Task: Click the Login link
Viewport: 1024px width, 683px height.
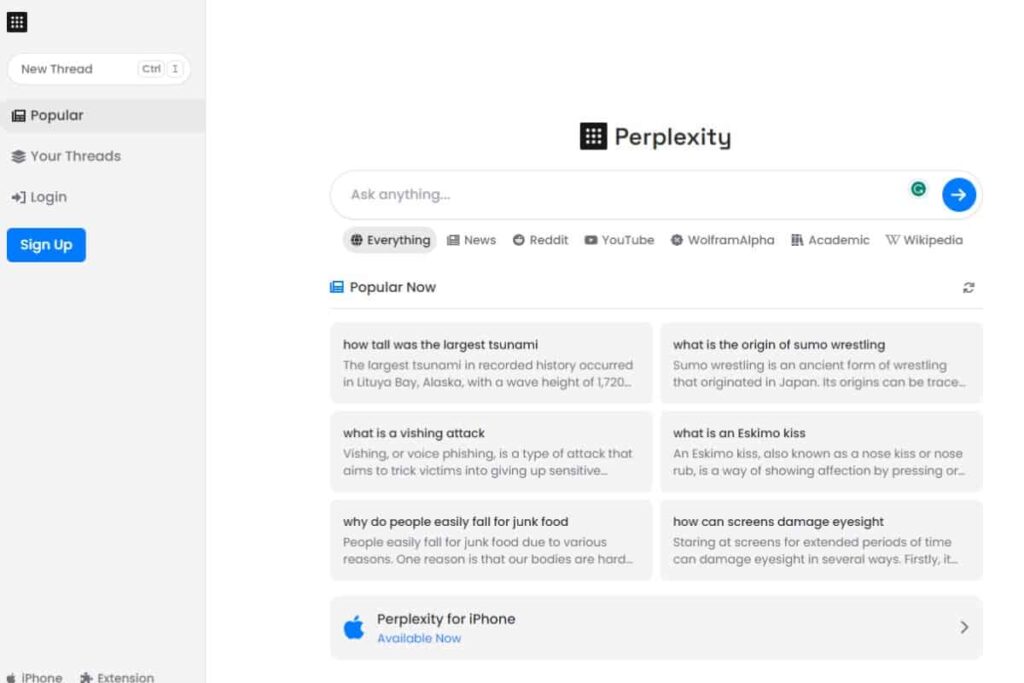Action: 39,197
